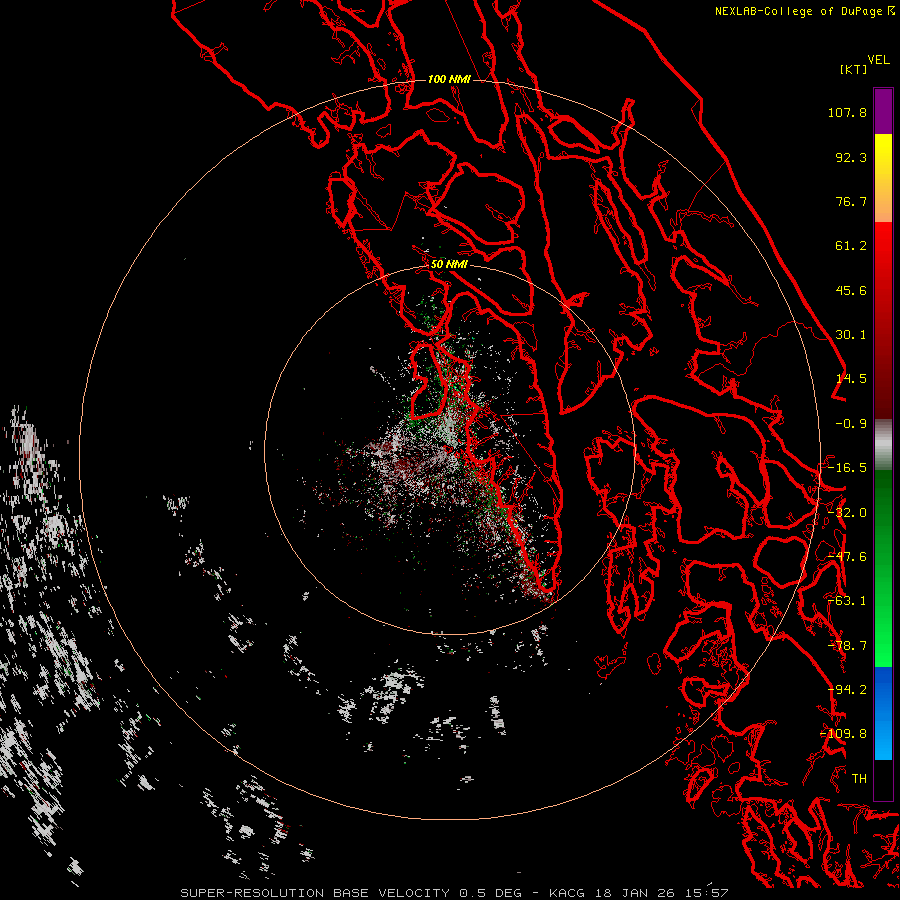Pick the black TH segment of the color bar
The width and height of the screenshot is (900, 900).
(883, 779)
